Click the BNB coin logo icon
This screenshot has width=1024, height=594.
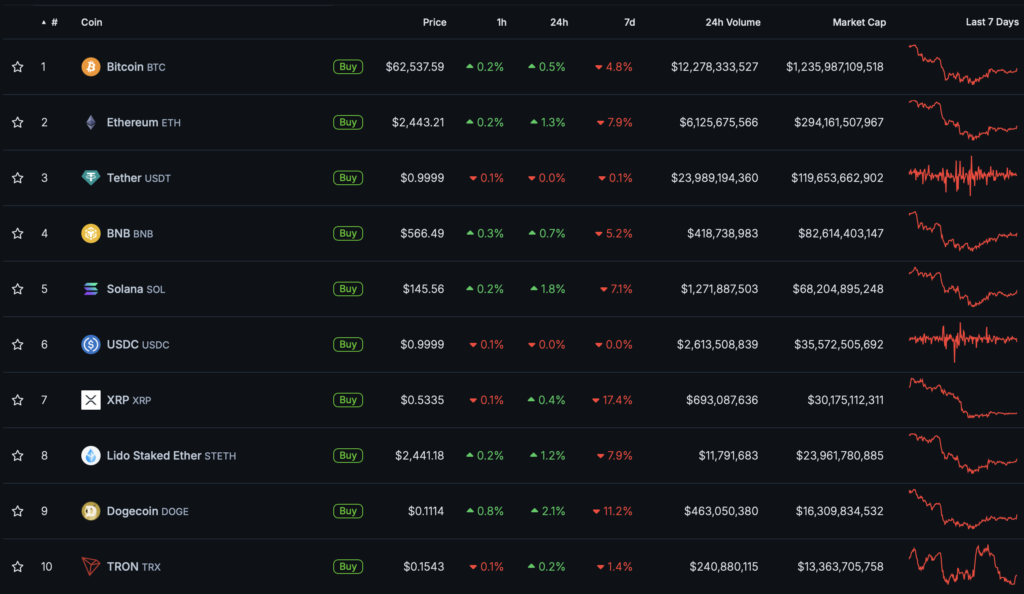coord(91,234)
